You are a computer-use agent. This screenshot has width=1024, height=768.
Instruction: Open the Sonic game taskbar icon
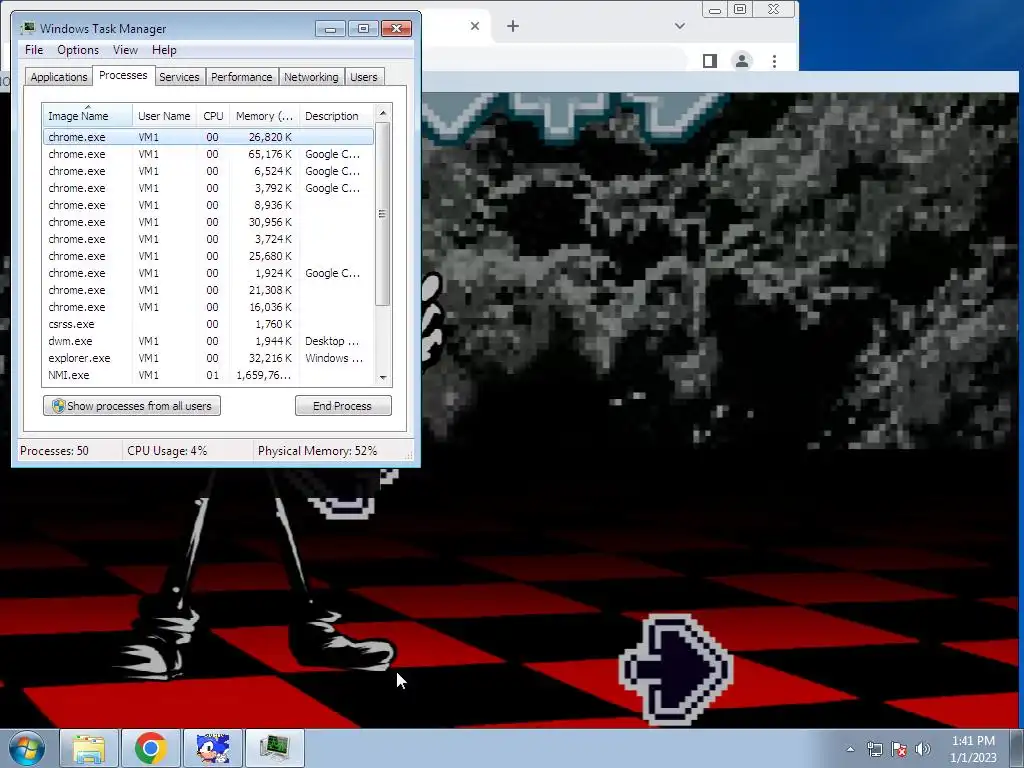point(213,748)
